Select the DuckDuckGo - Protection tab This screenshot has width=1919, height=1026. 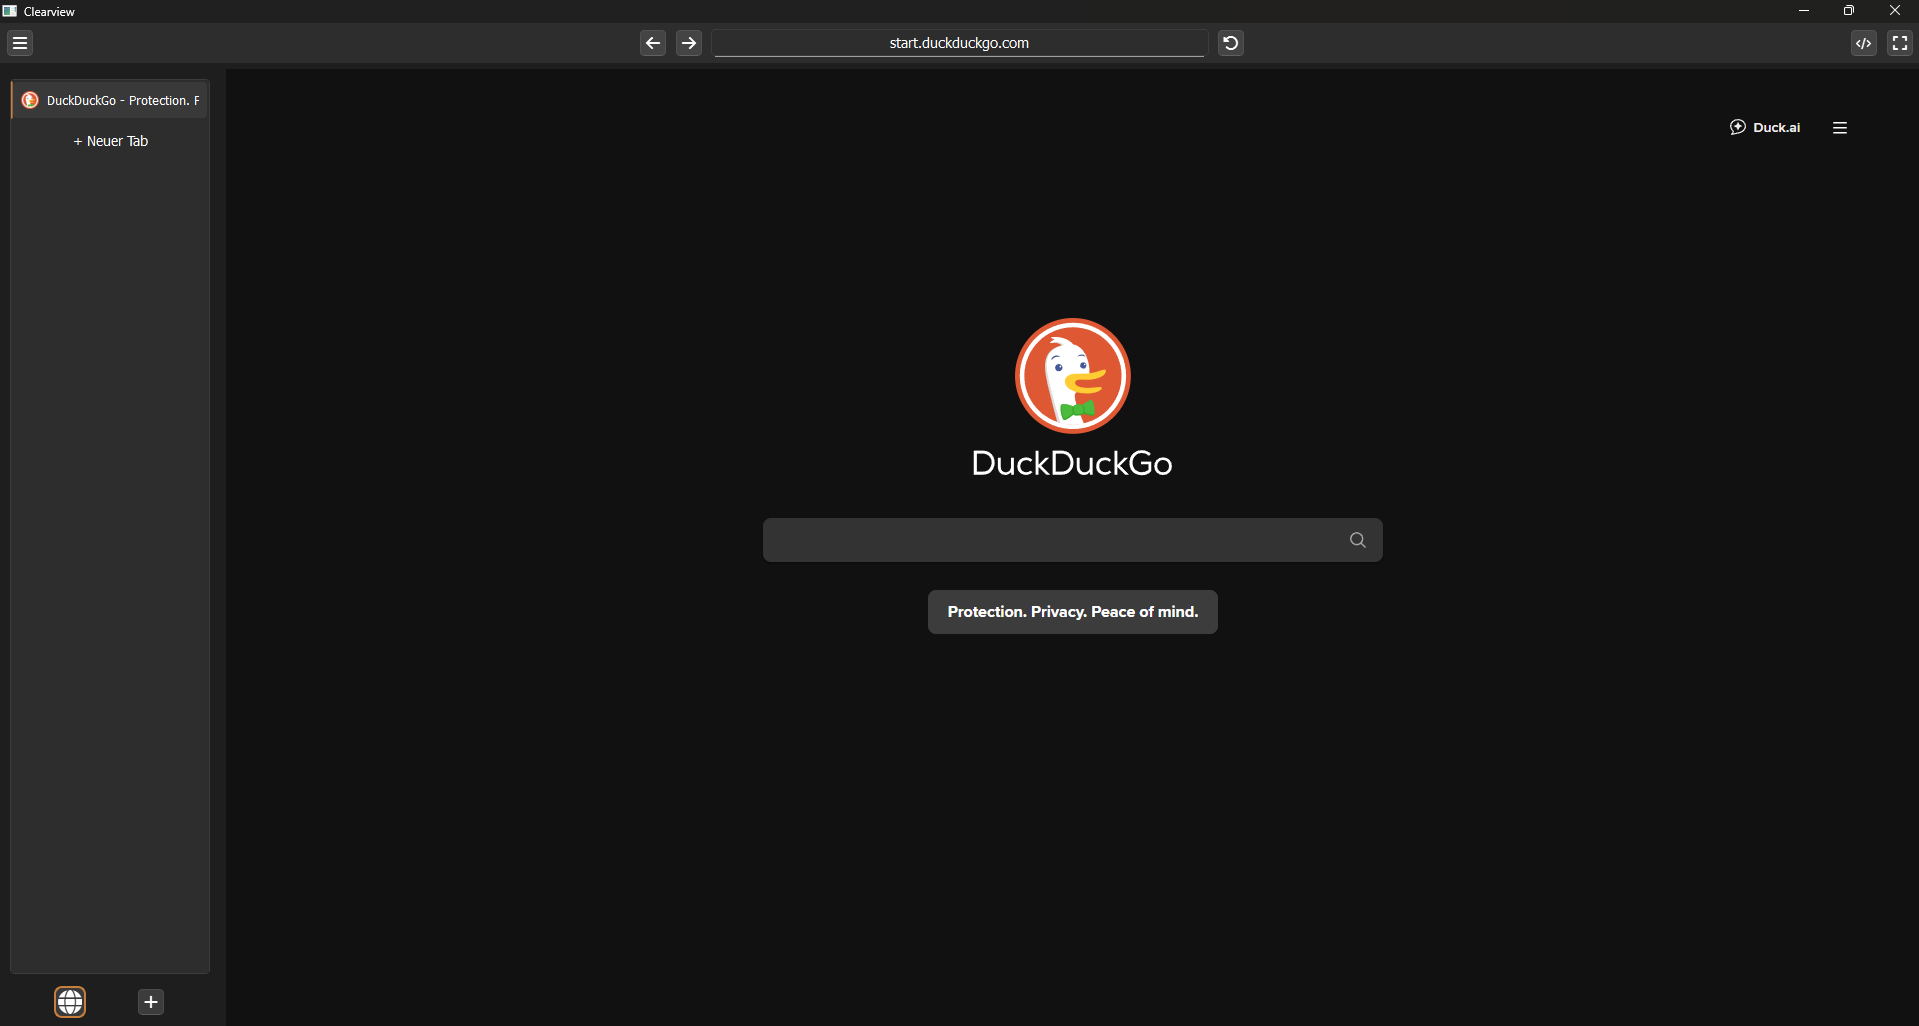point(110,100)
